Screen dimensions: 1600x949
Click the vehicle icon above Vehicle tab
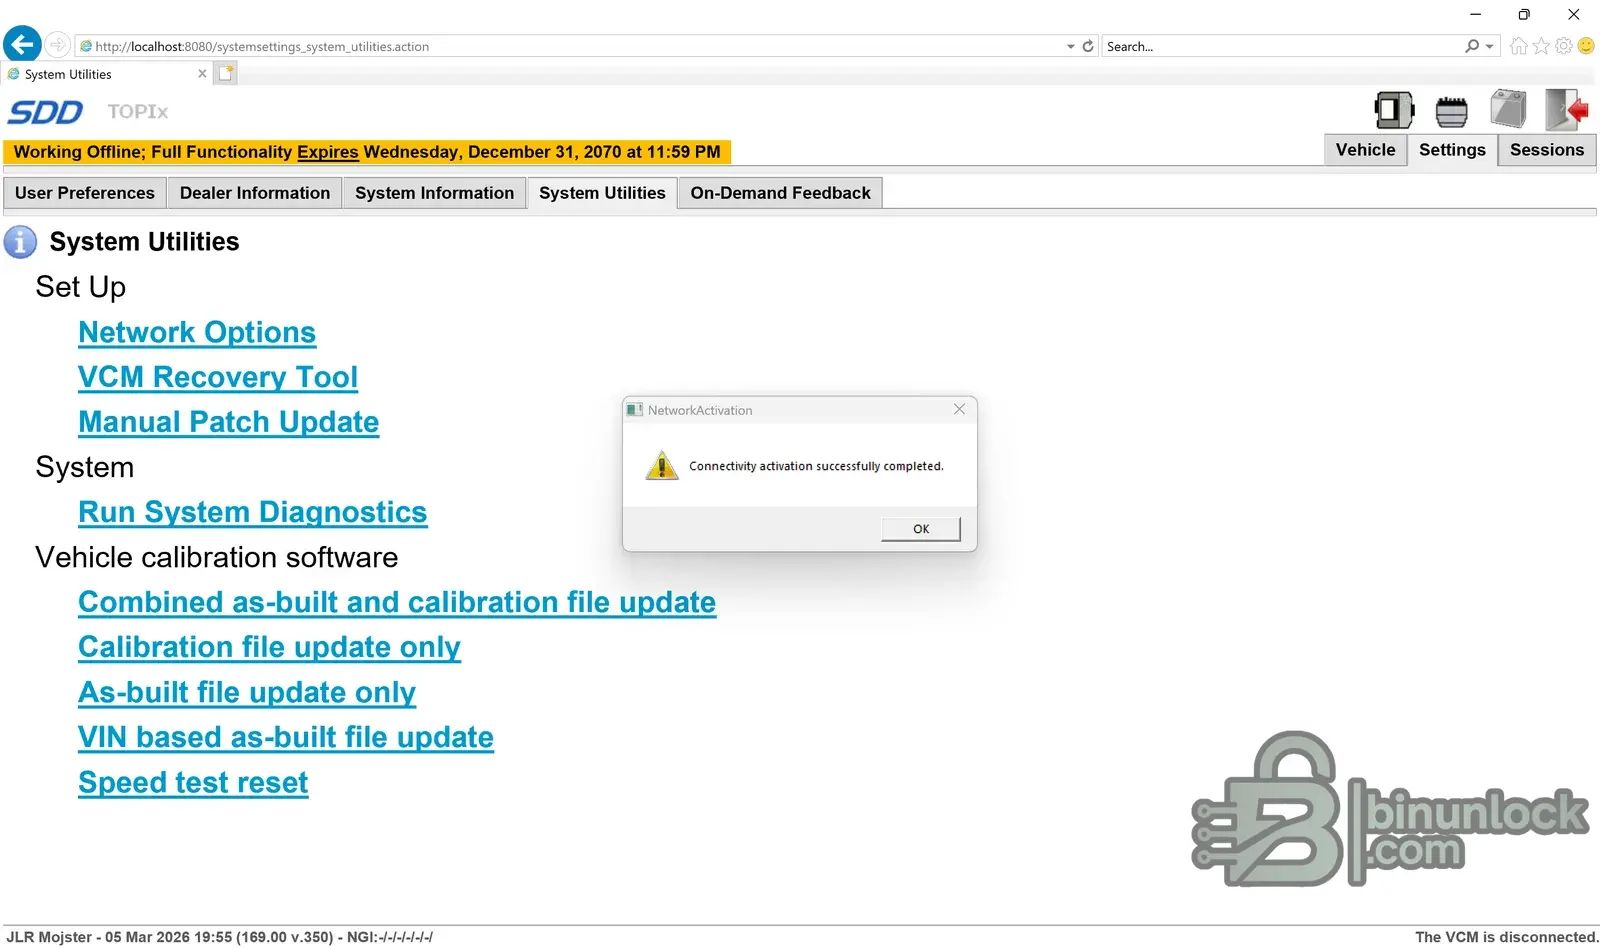(x=1394, y=110)
